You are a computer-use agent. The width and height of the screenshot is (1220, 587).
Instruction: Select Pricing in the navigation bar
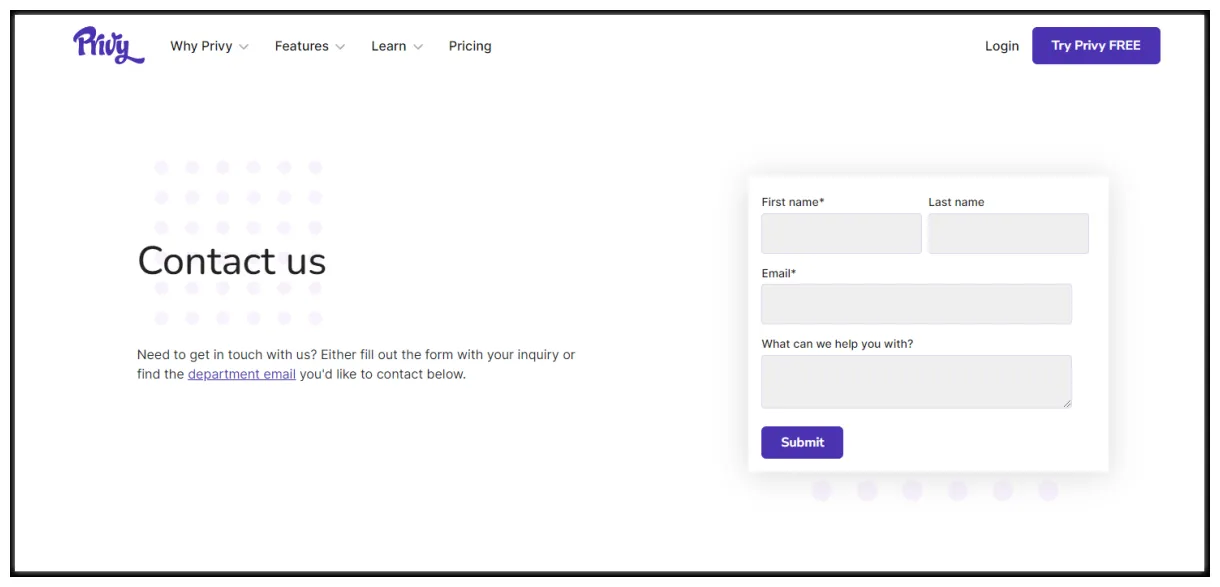click(x=469, y=45)
